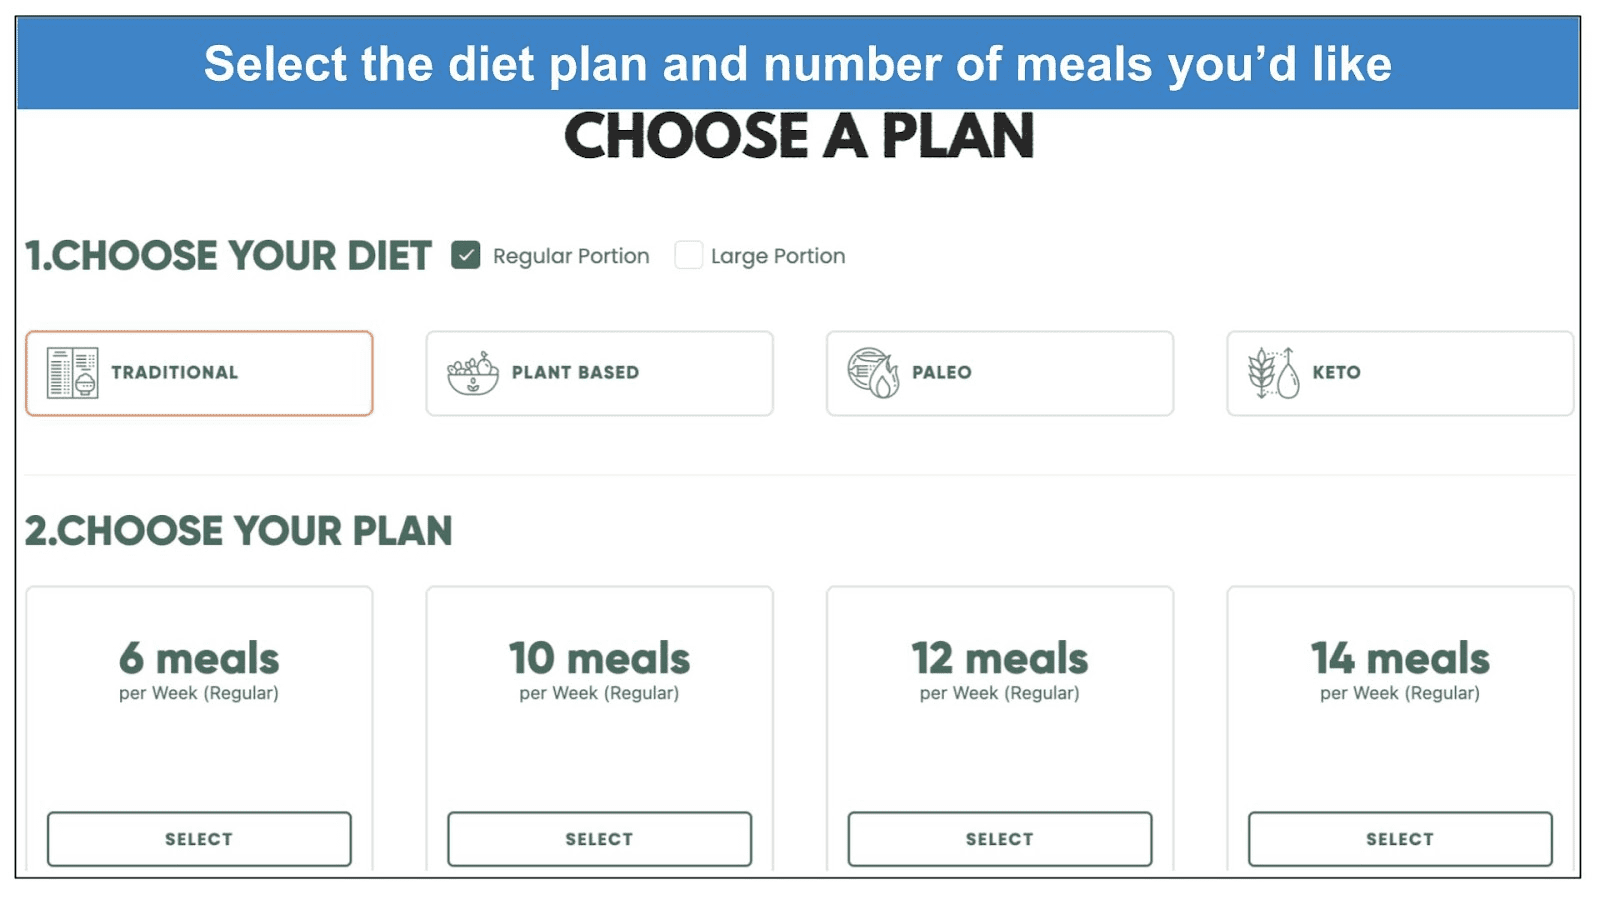Select the 12 meals per week plan
The width and height of the screenshot is (1600, 900).
(1000, 839)
